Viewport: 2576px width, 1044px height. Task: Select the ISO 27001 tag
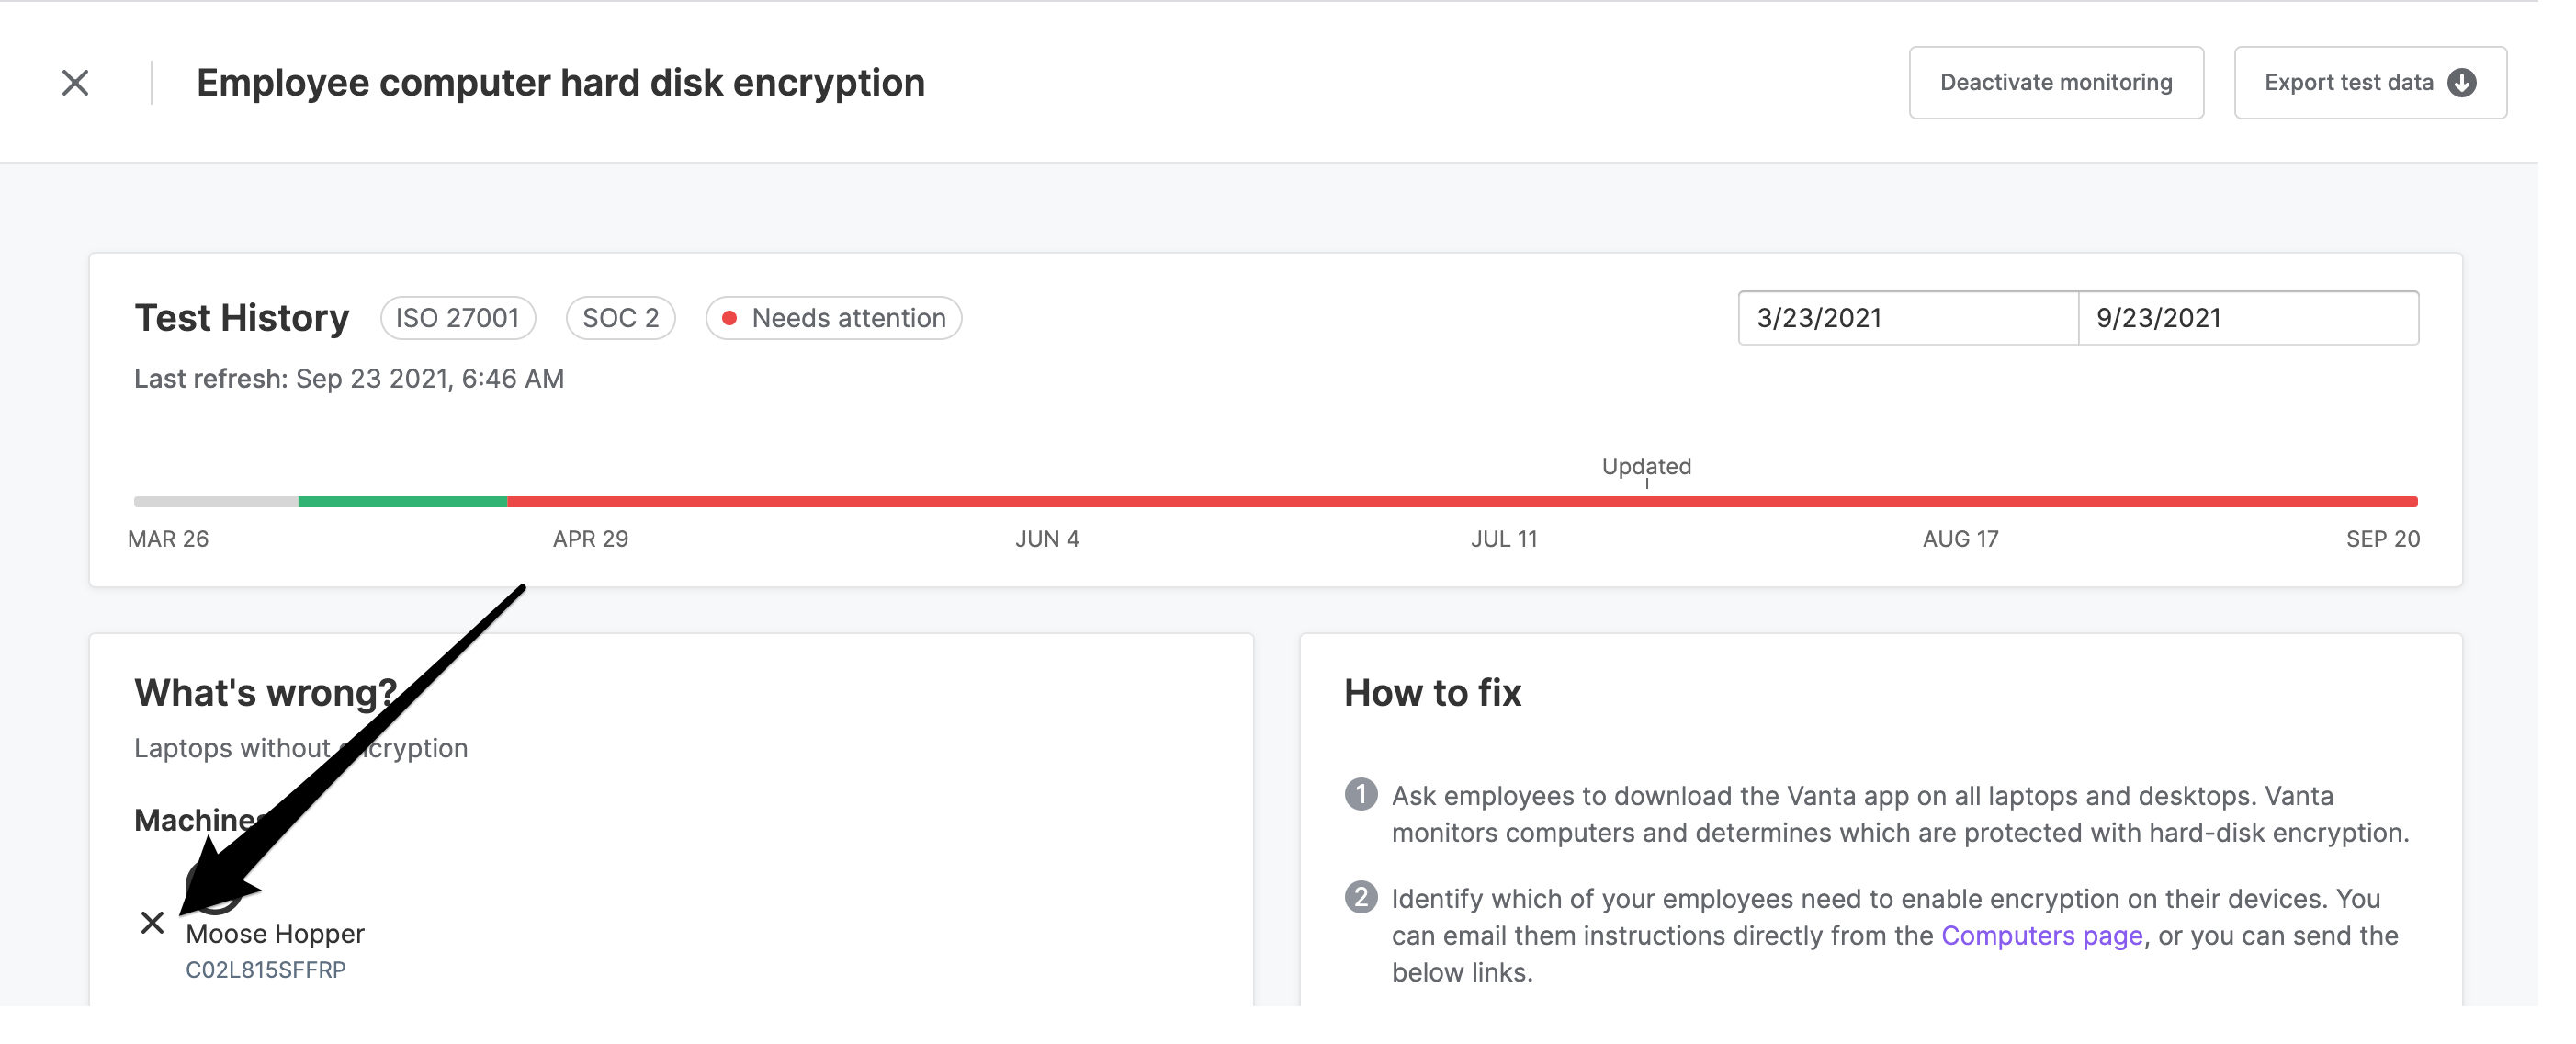[x=457, y=318]
